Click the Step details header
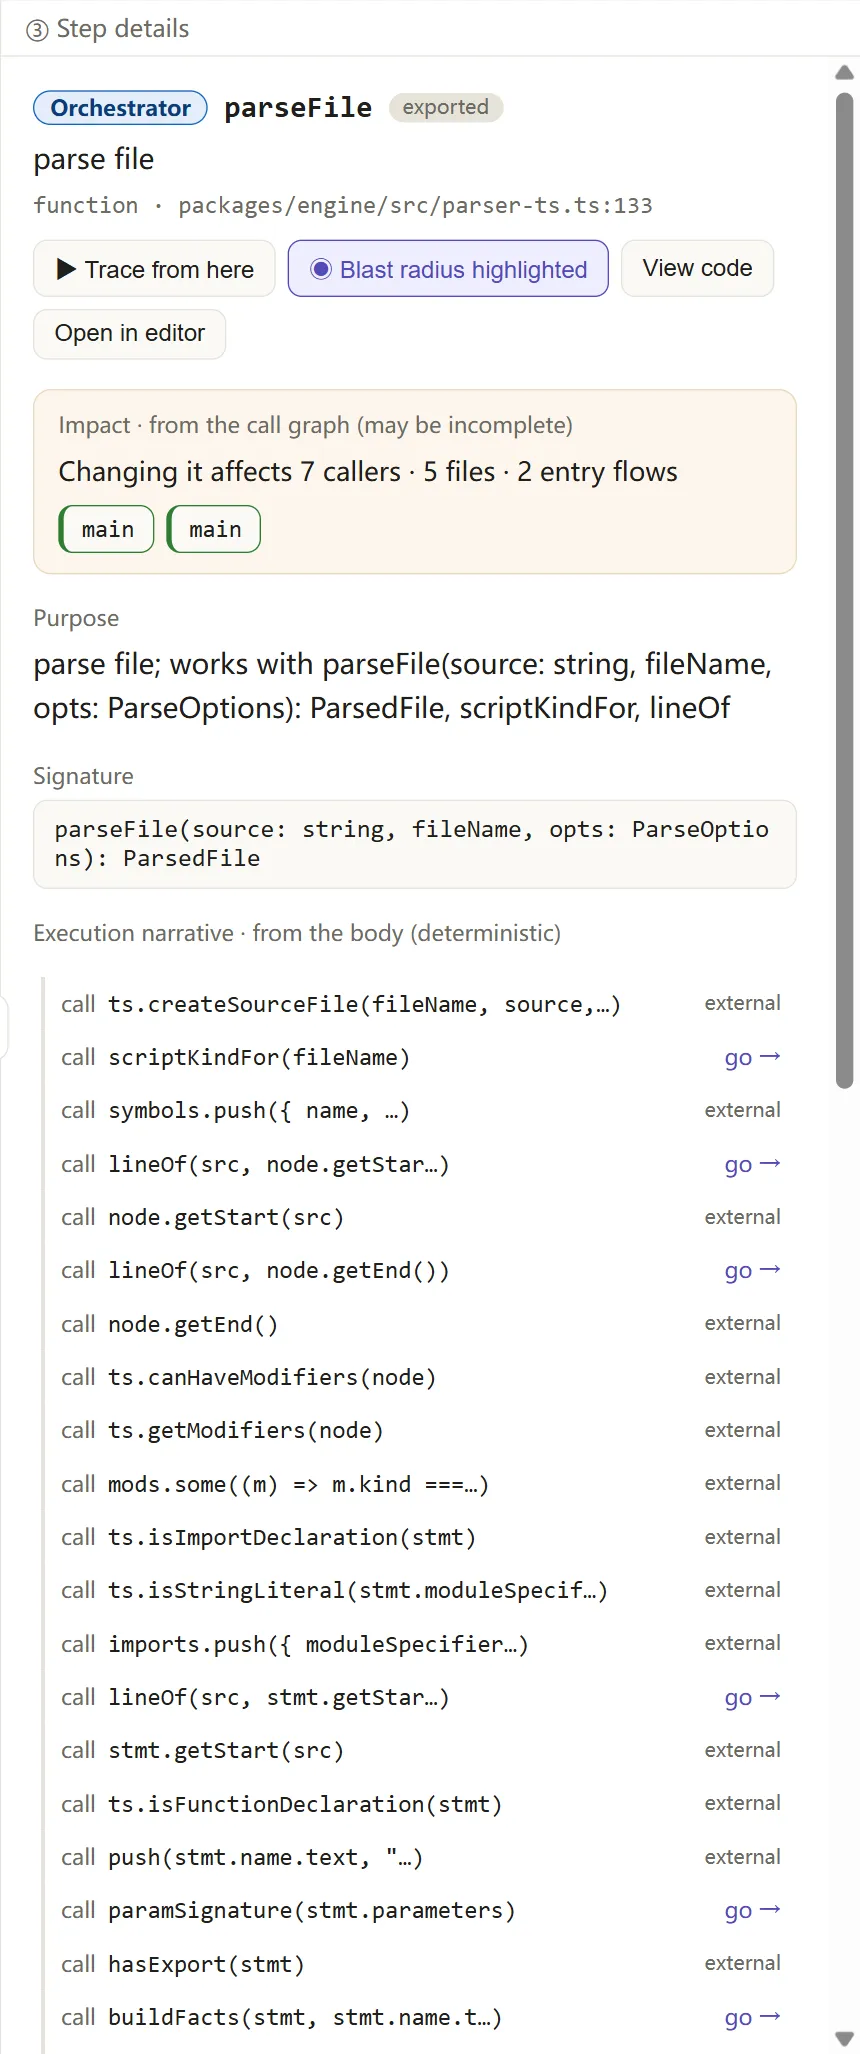 pos(108,29)
